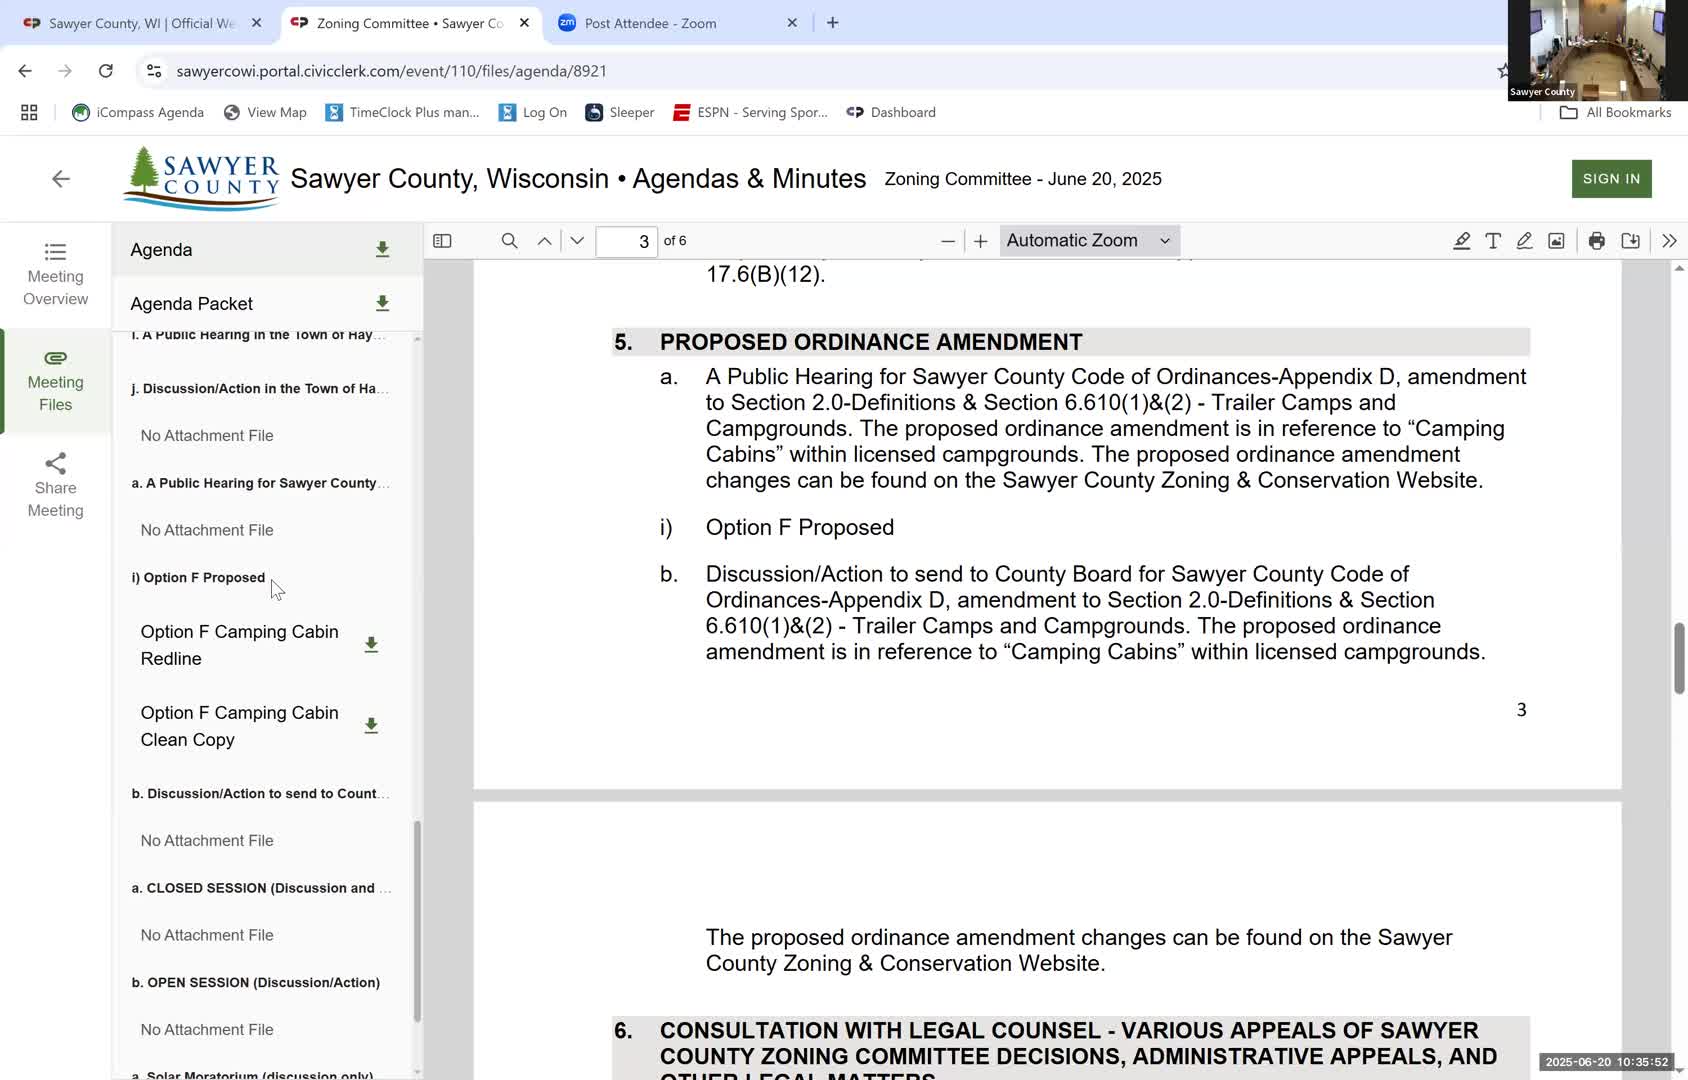Download the Agenda file
Screen dimensions: 1688x1080
pyautogui.click(x=382, y=249)
